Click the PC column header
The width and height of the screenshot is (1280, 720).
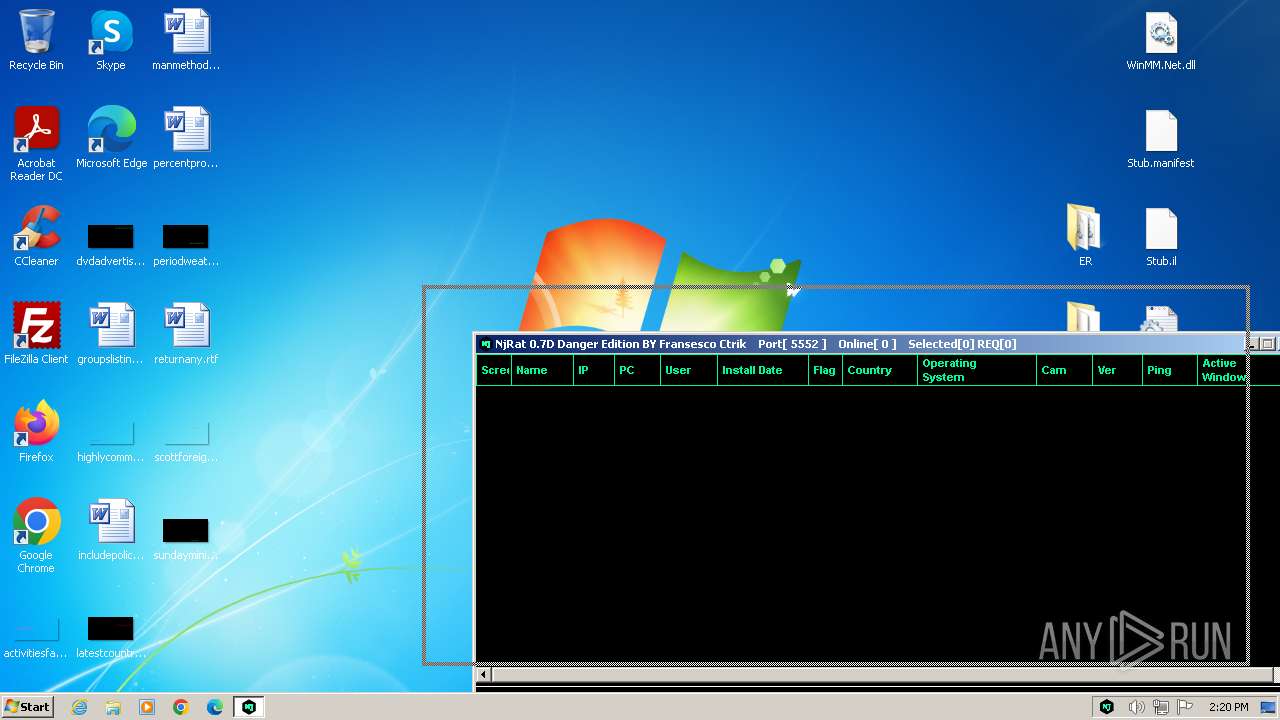click(x=637, y=370)
